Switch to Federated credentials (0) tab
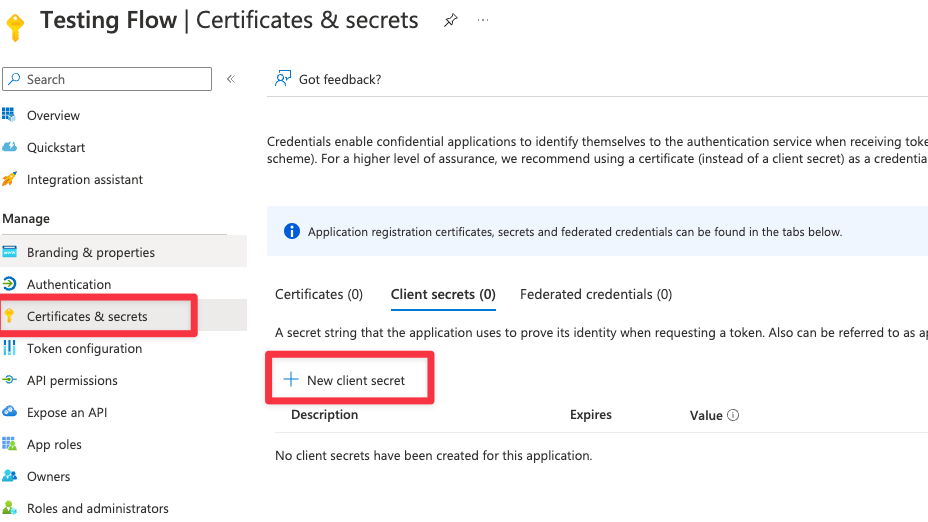Image resolution: width=928 pixels, height=522 pixels. pos(596,294)
